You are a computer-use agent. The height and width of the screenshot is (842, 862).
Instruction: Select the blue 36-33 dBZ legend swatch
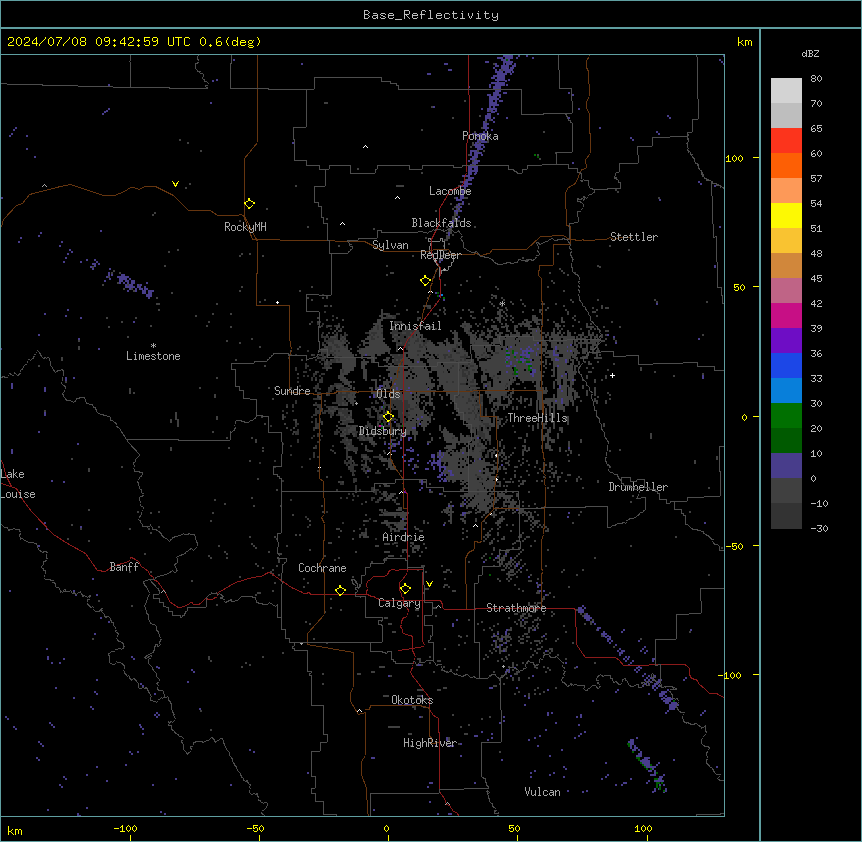pyautogui.click(x=786, y=366)
